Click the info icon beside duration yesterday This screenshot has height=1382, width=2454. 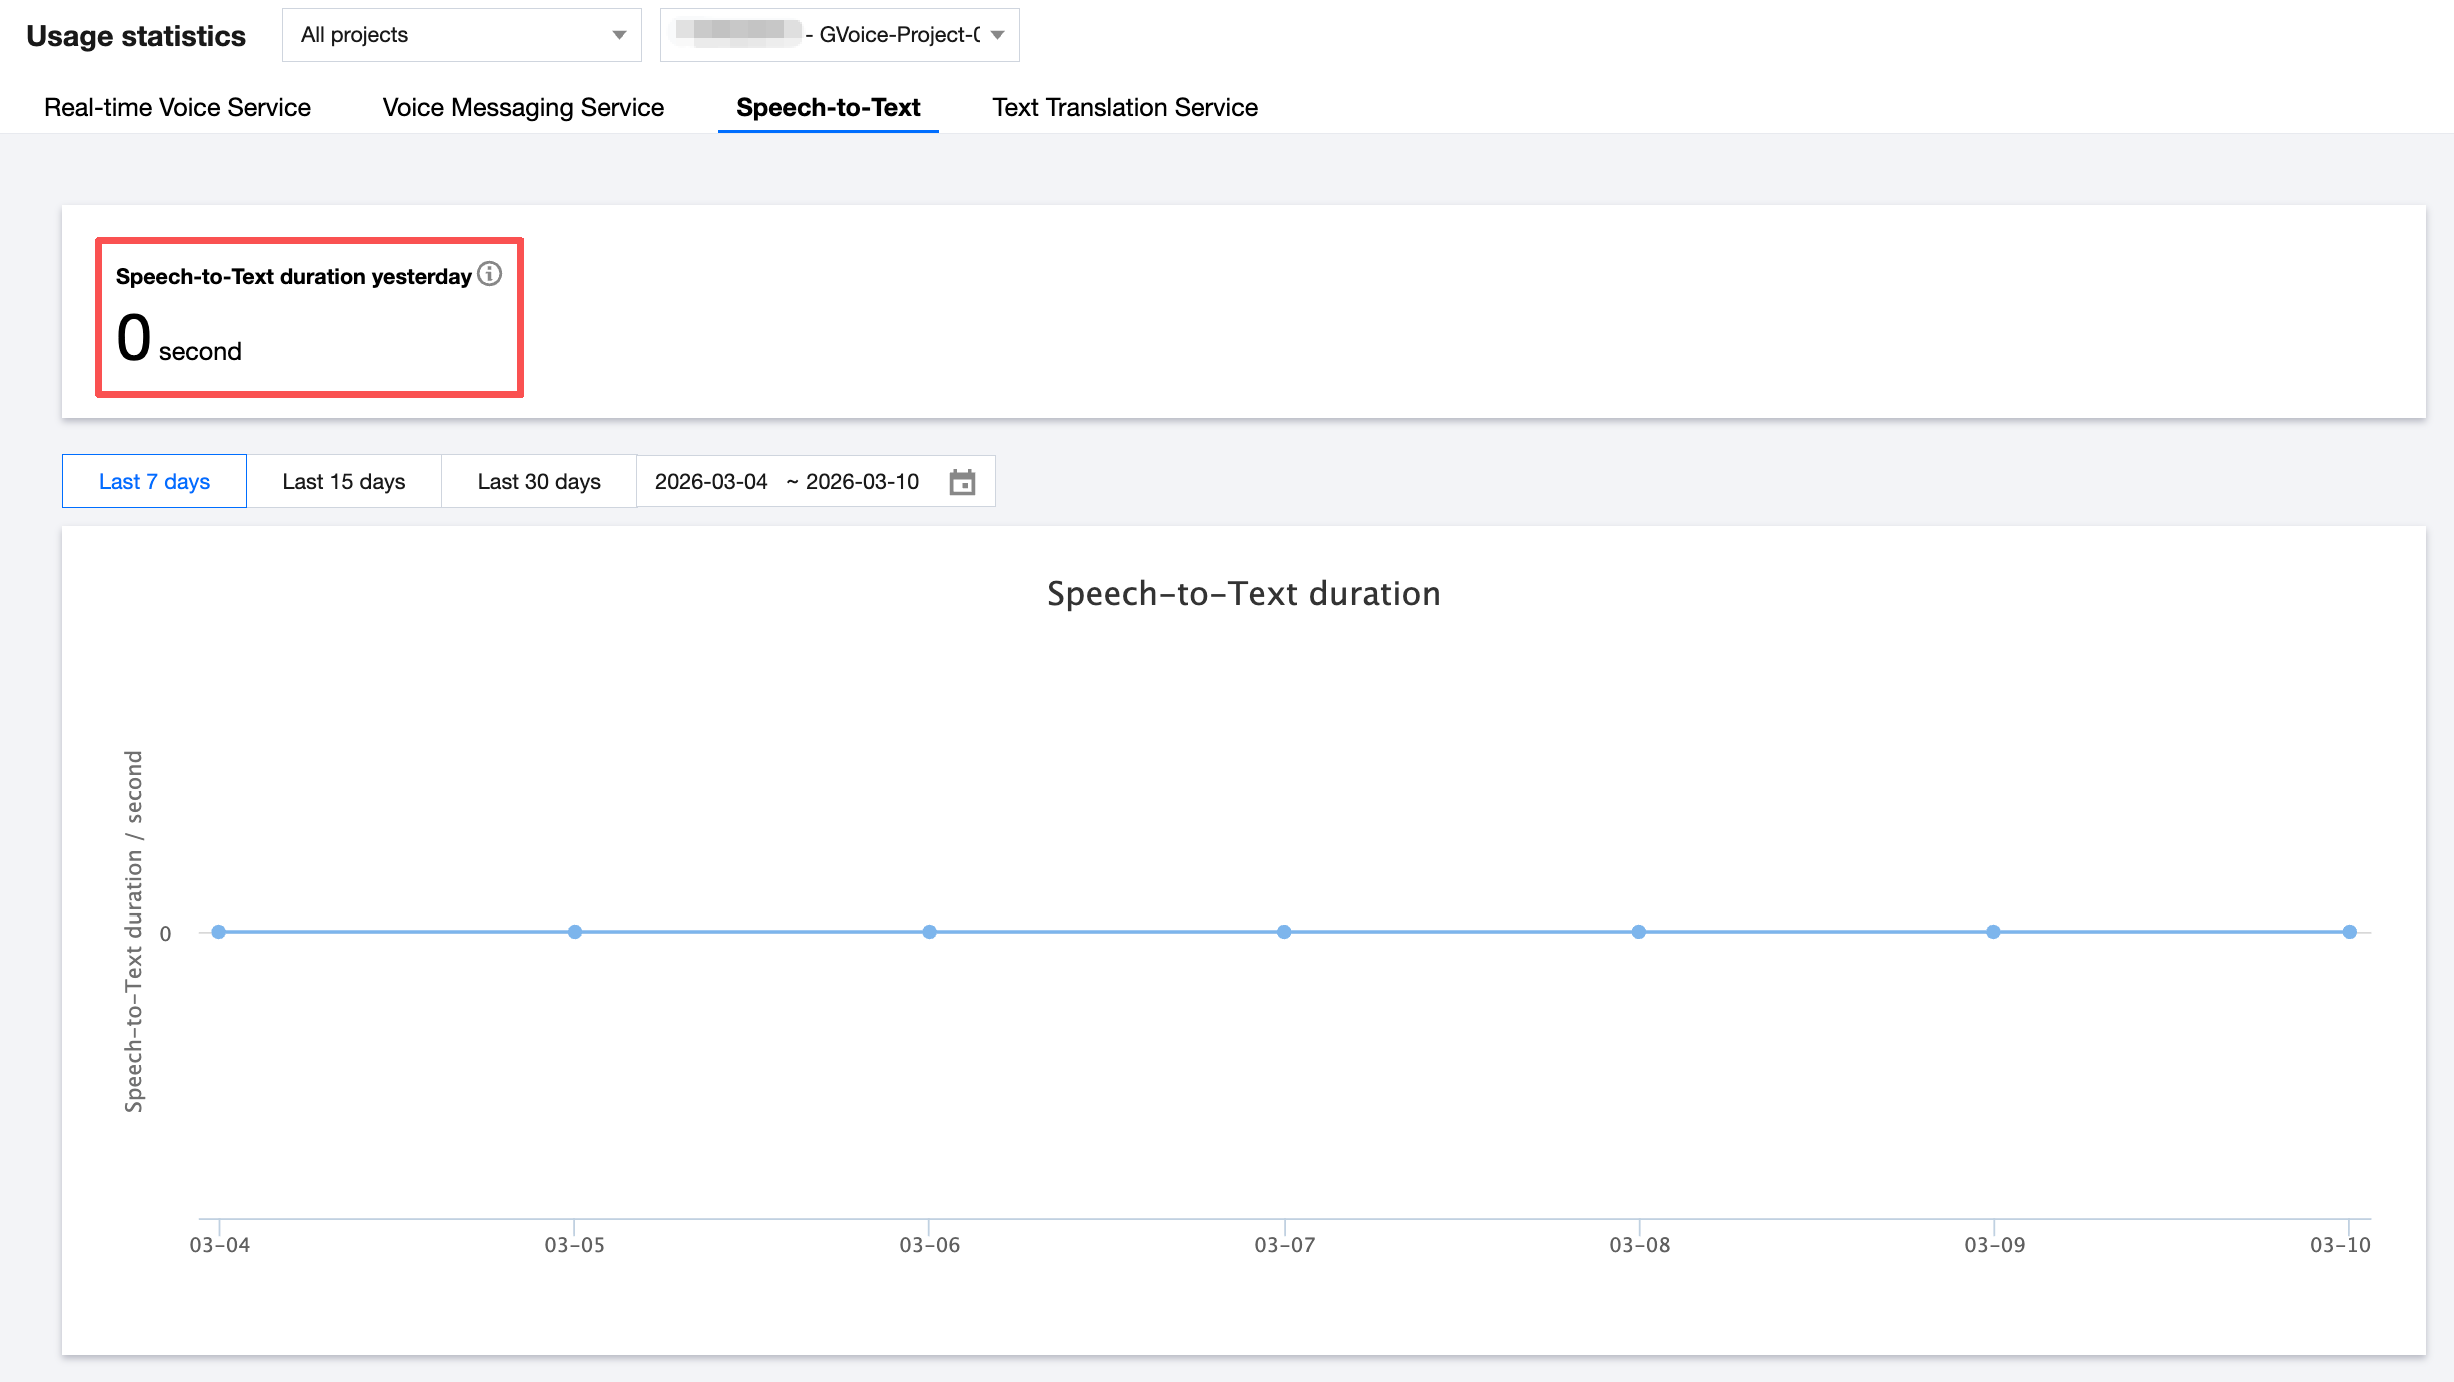[489, 274]
